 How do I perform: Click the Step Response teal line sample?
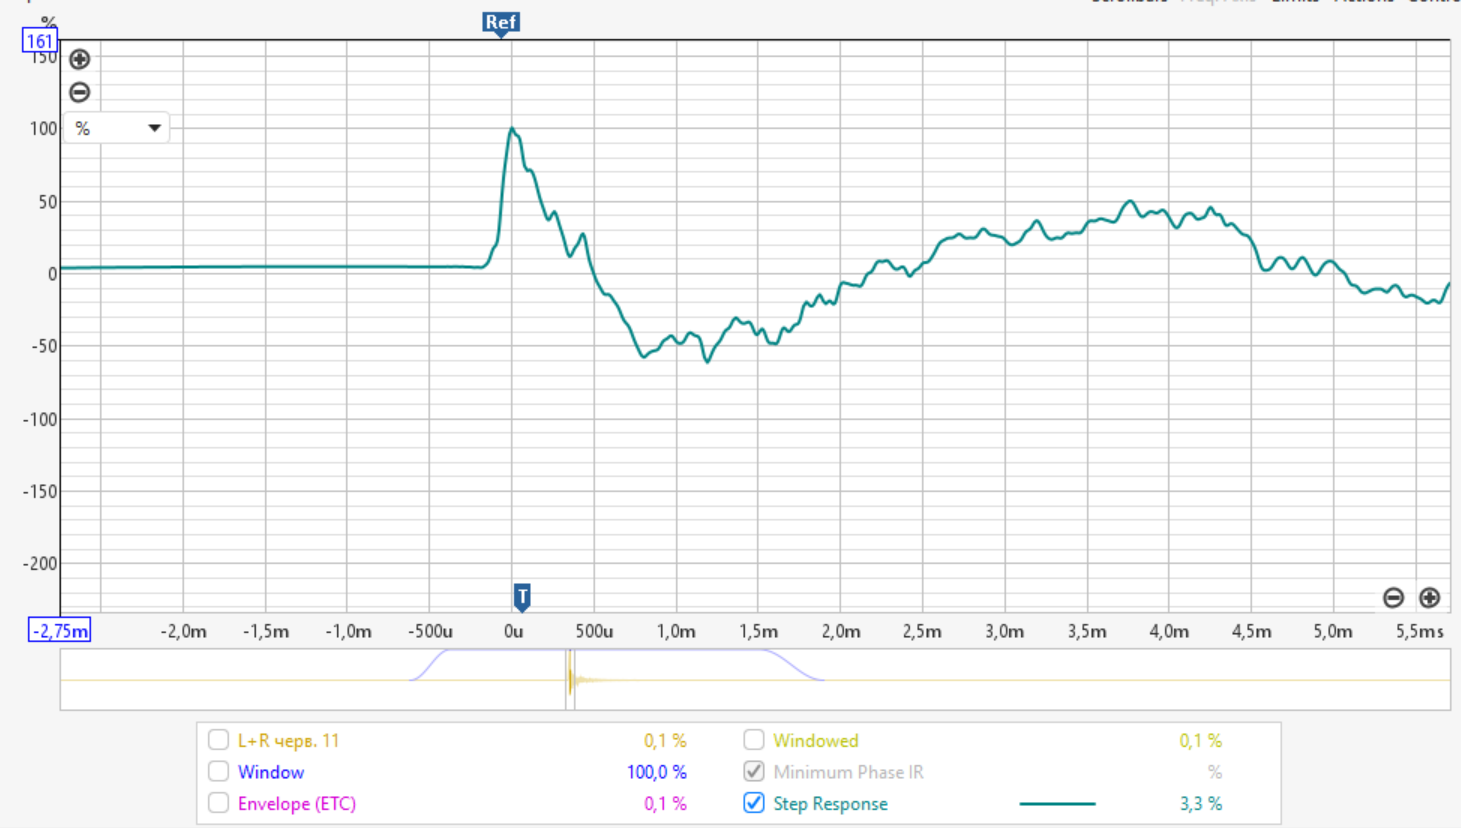tap(1057, 804)
